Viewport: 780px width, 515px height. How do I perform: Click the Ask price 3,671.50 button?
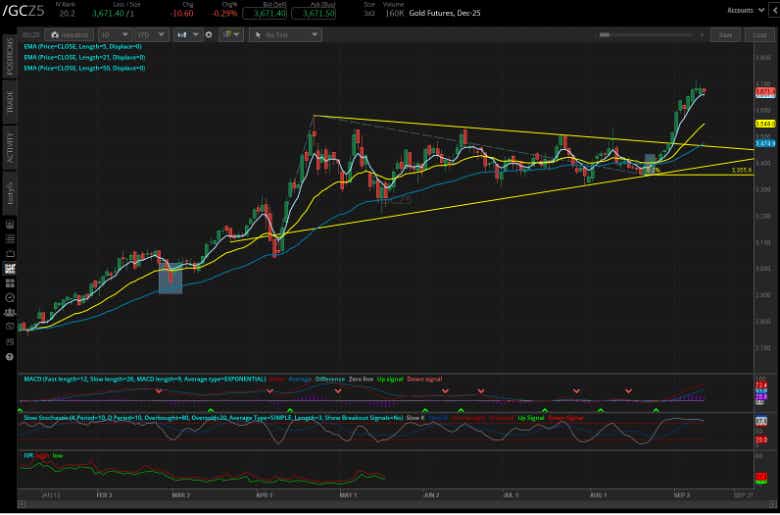313,13
